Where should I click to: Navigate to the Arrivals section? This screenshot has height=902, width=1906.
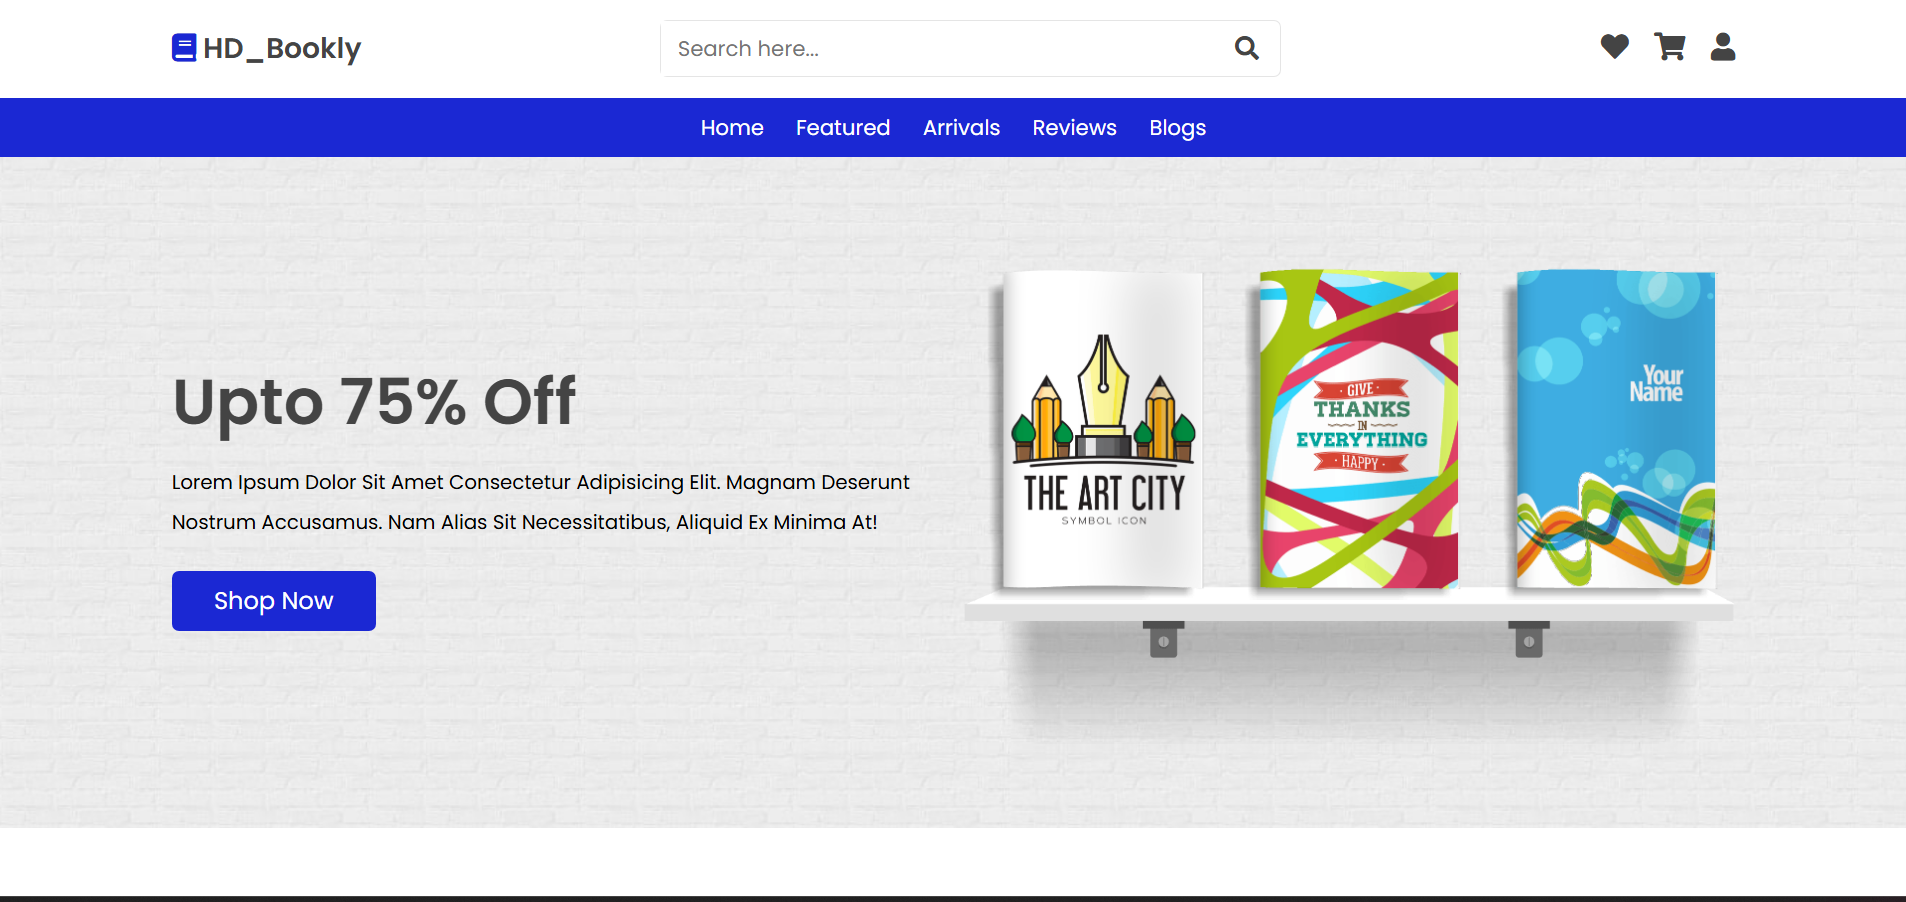pyautogui.click(x=961, y=128)
